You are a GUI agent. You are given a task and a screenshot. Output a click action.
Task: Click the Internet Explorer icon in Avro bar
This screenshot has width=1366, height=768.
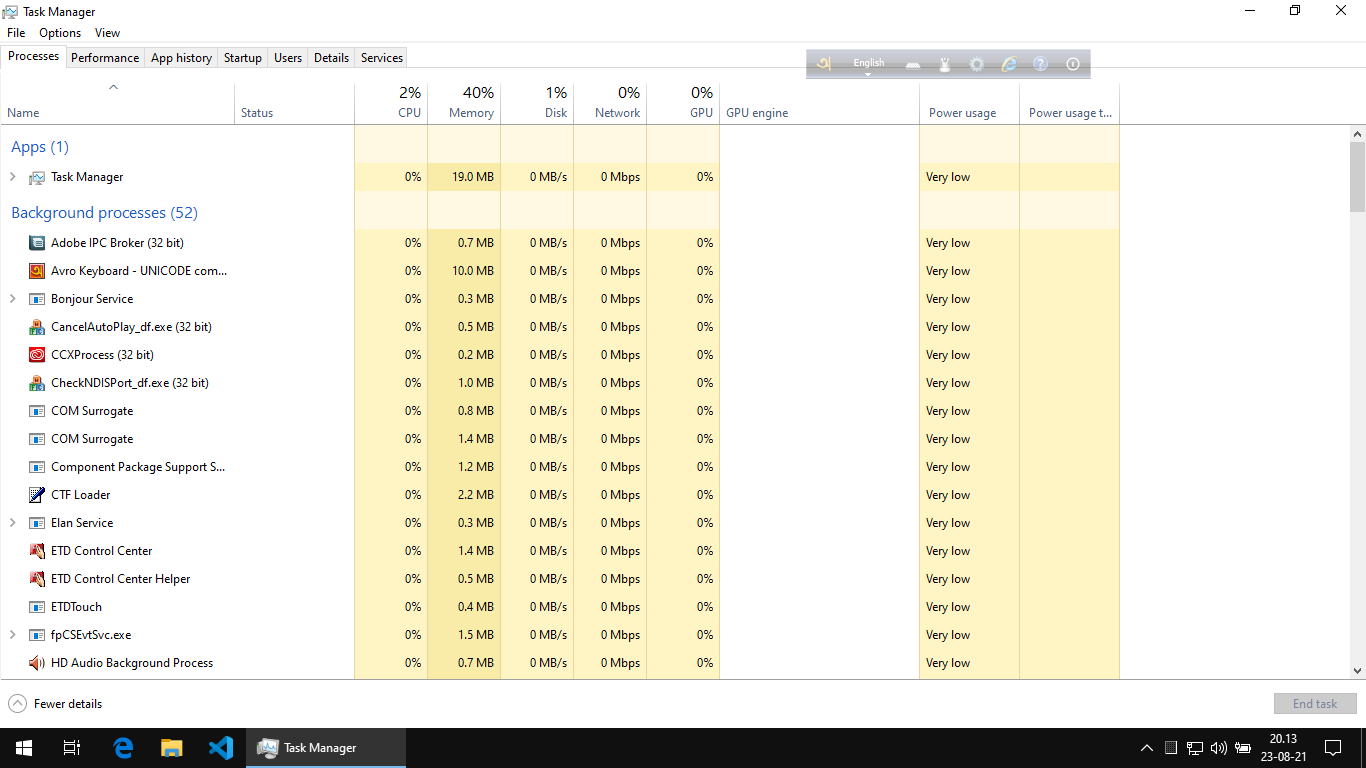(x=1009, y=64)
